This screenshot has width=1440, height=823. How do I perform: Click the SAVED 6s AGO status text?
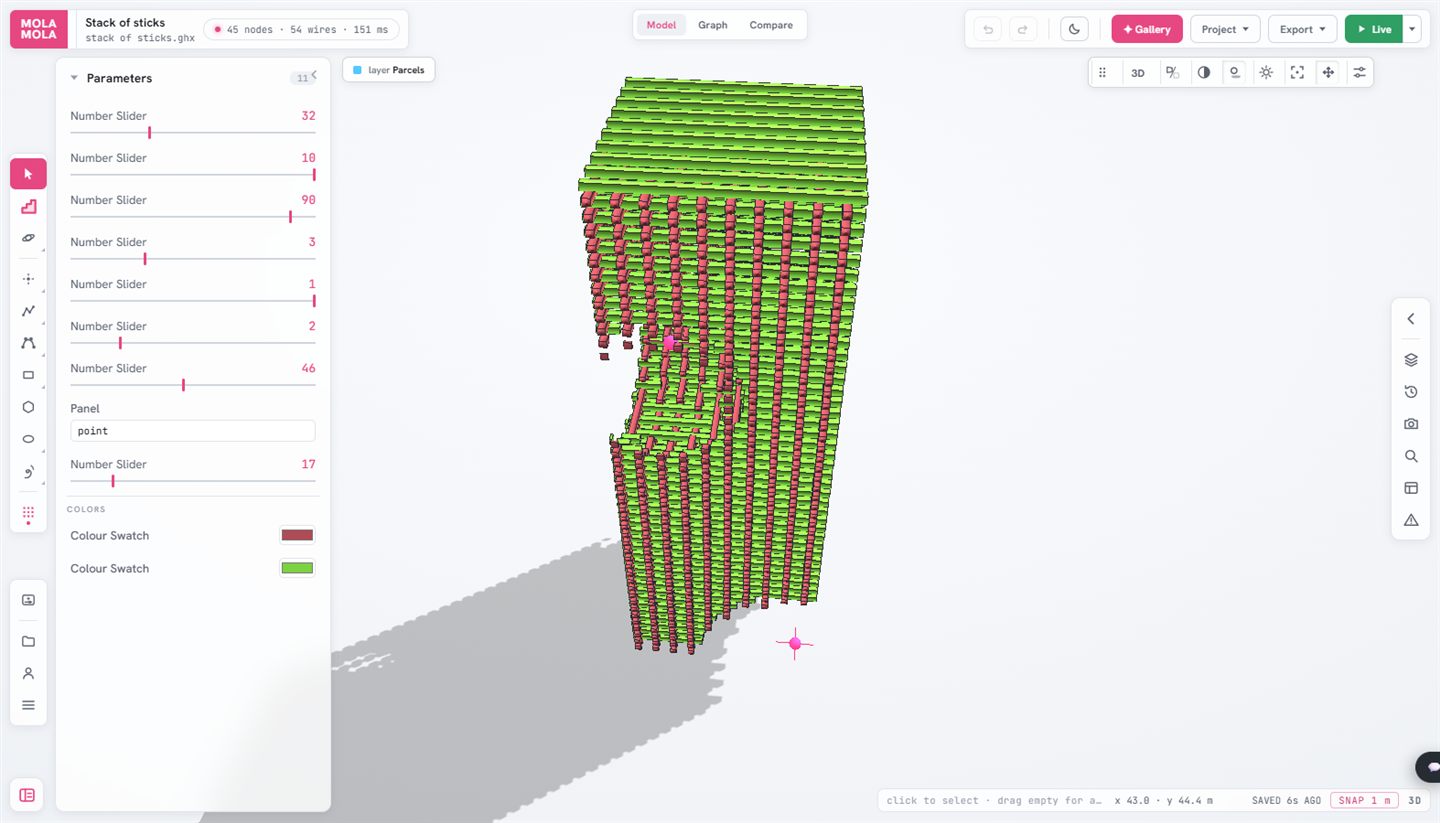pyautogui.click(x=1286, y=800)
